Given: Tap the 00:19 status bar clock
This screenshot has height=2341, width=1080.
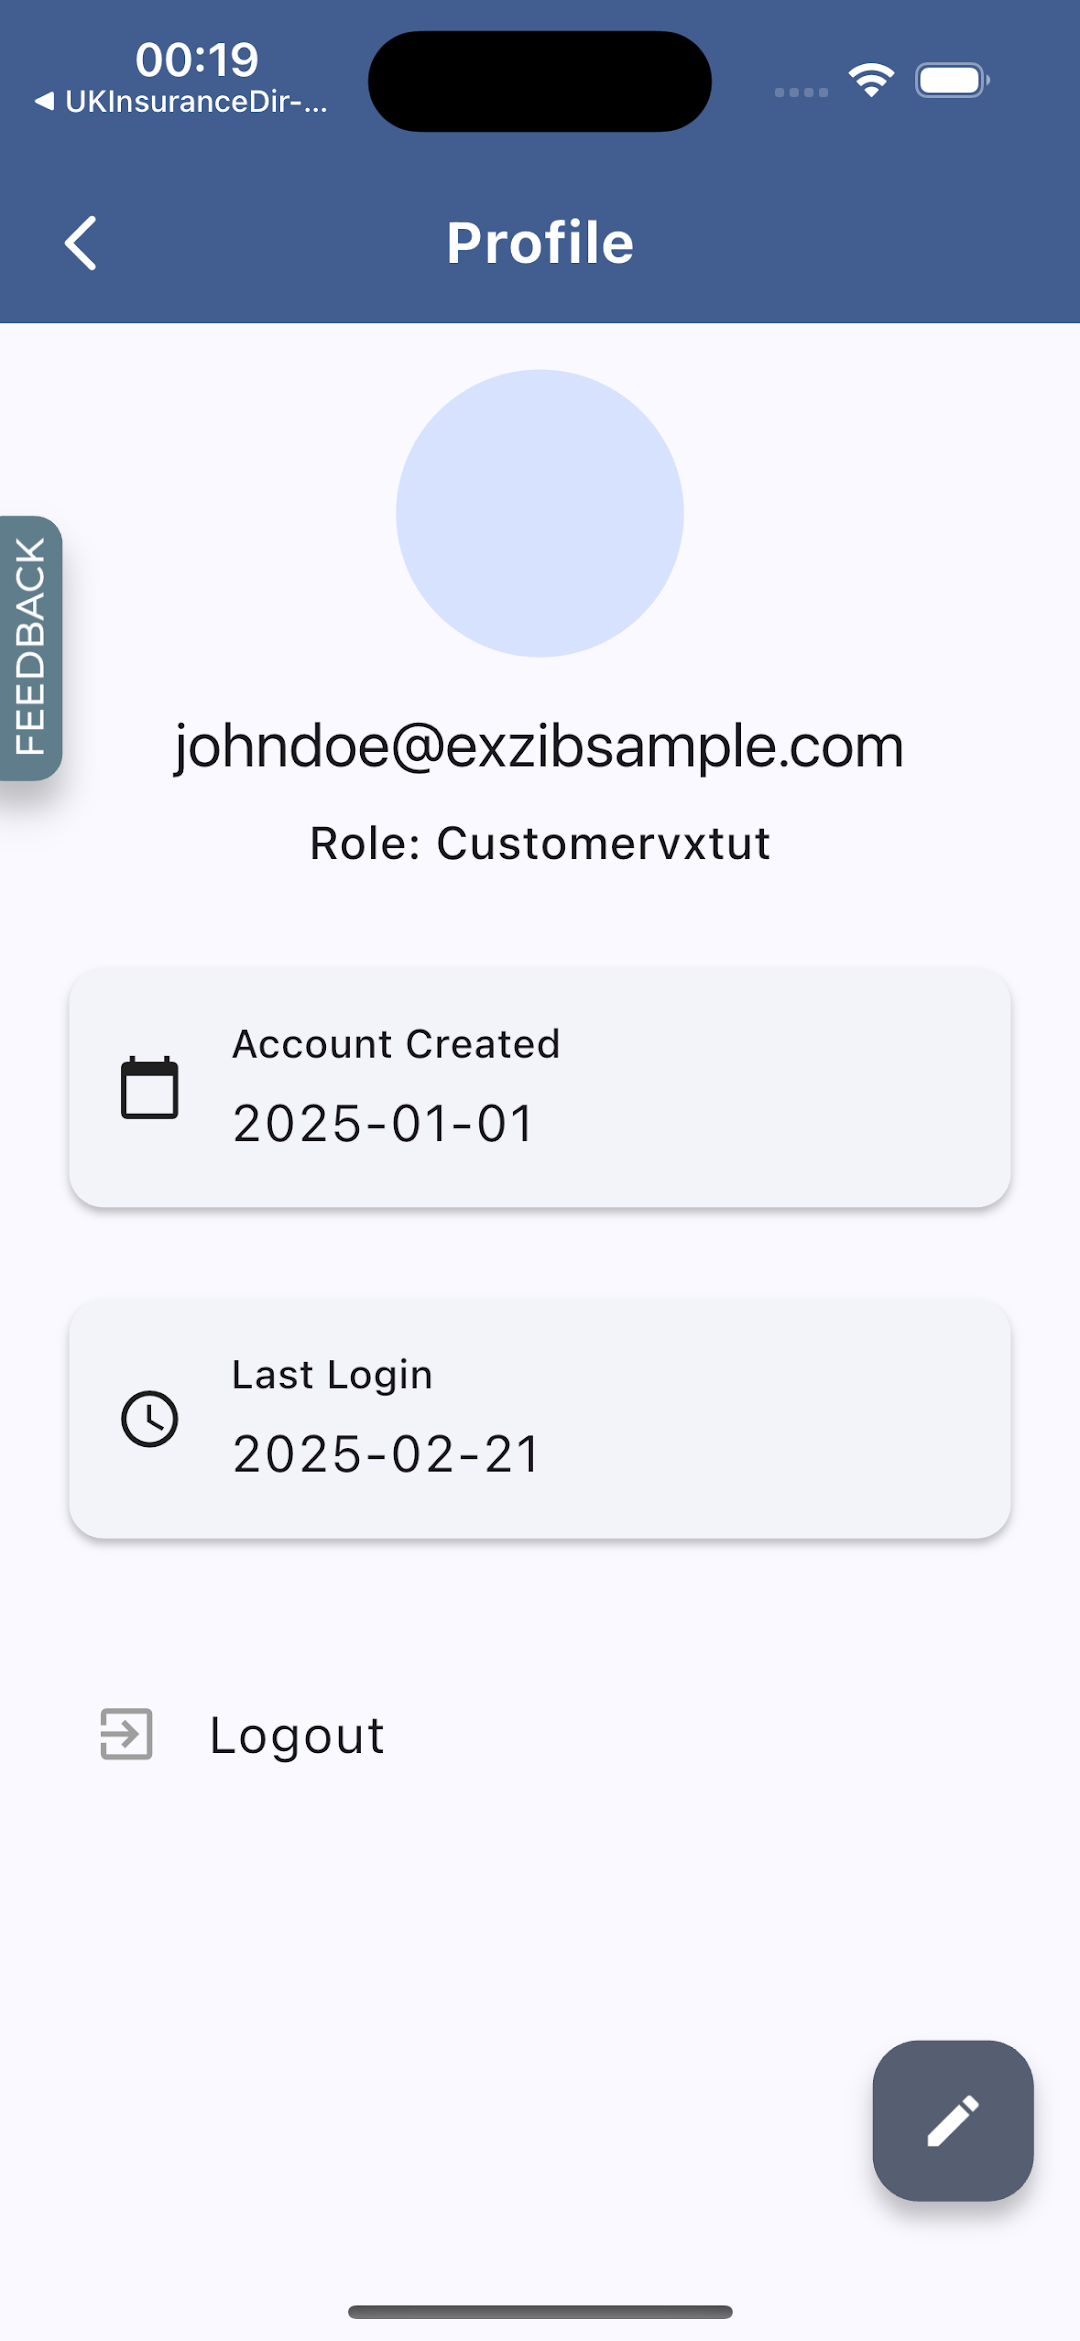Looking at the screenshot, I should (x=197, y=60).
